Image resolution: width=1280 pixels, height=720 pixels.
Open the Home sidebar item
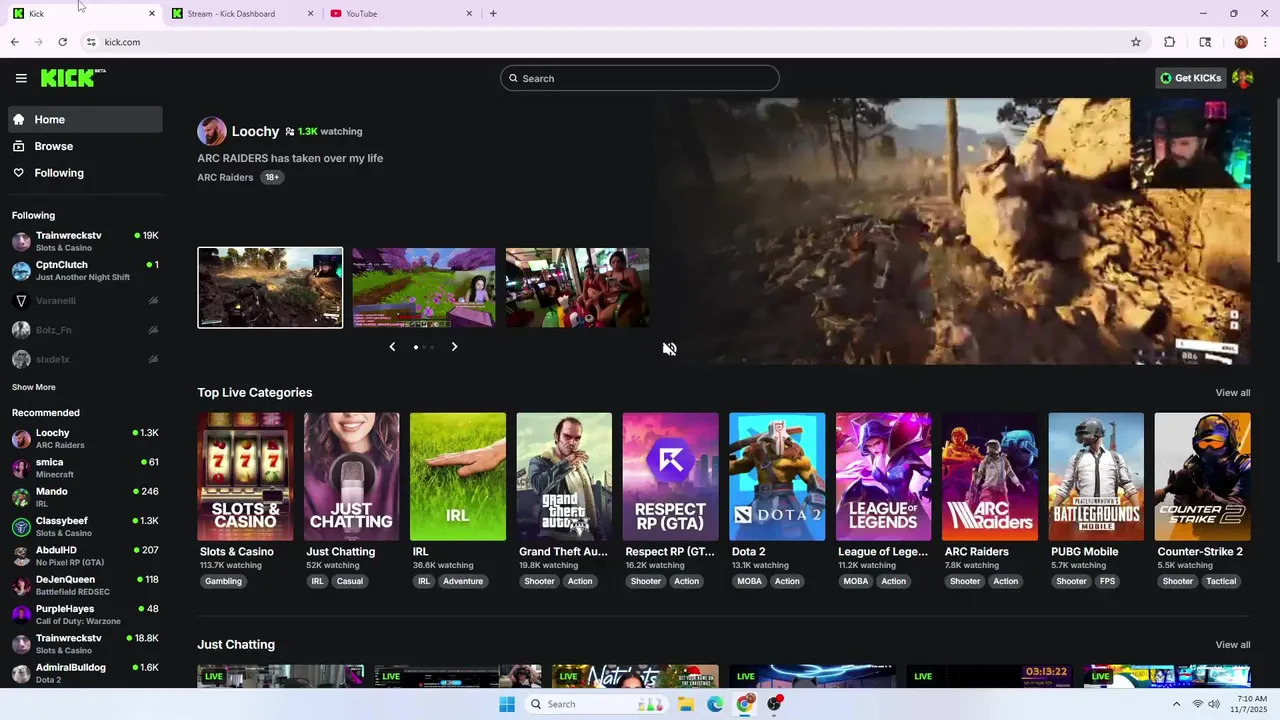pyautogui.click(x=85, y=119)
